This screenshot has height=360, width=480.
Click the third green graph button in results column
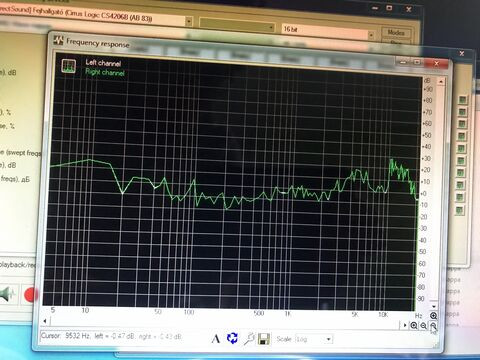point(462,124)
